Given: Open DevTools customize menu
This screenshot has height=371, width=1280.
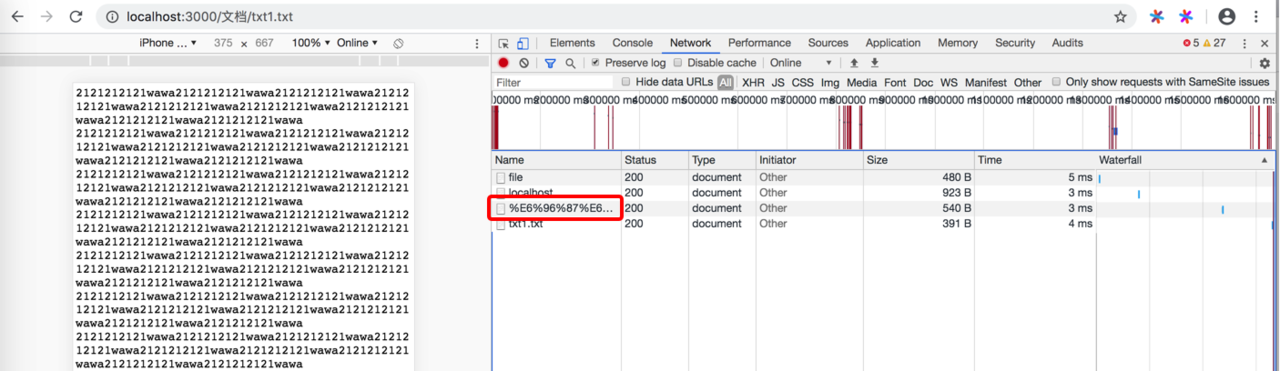Looking at the screenshot, I should click(1245, 43).
